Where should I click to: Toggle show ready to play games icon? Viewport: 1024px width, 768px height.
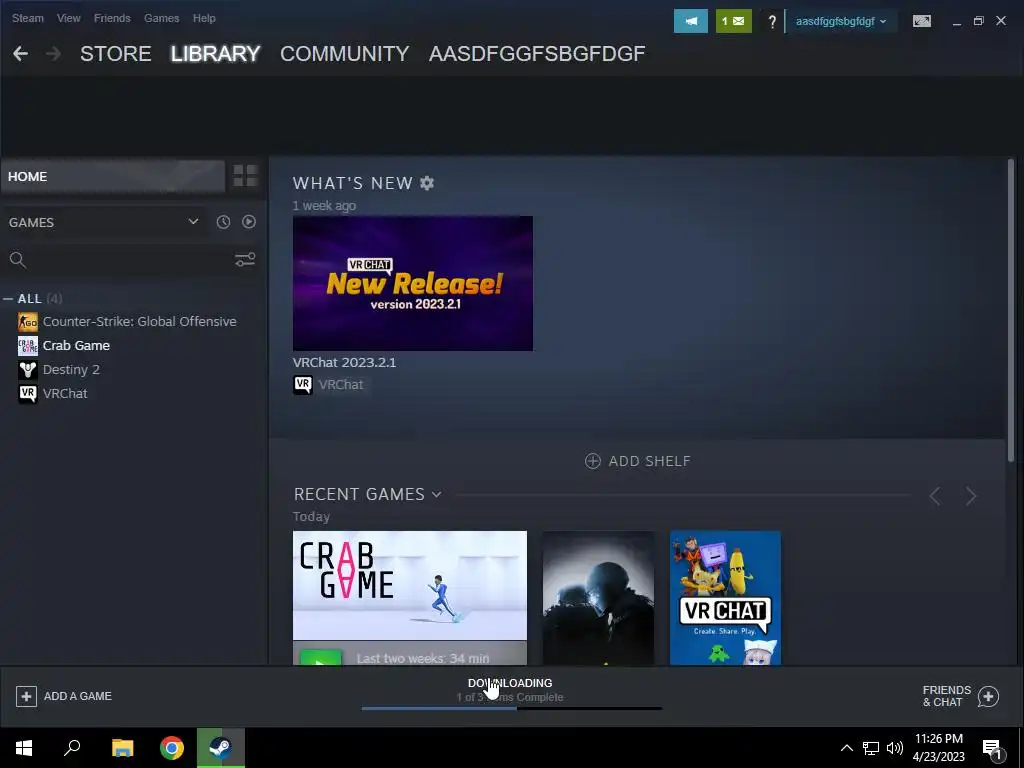pyautogui.click(x=249, y=222)
